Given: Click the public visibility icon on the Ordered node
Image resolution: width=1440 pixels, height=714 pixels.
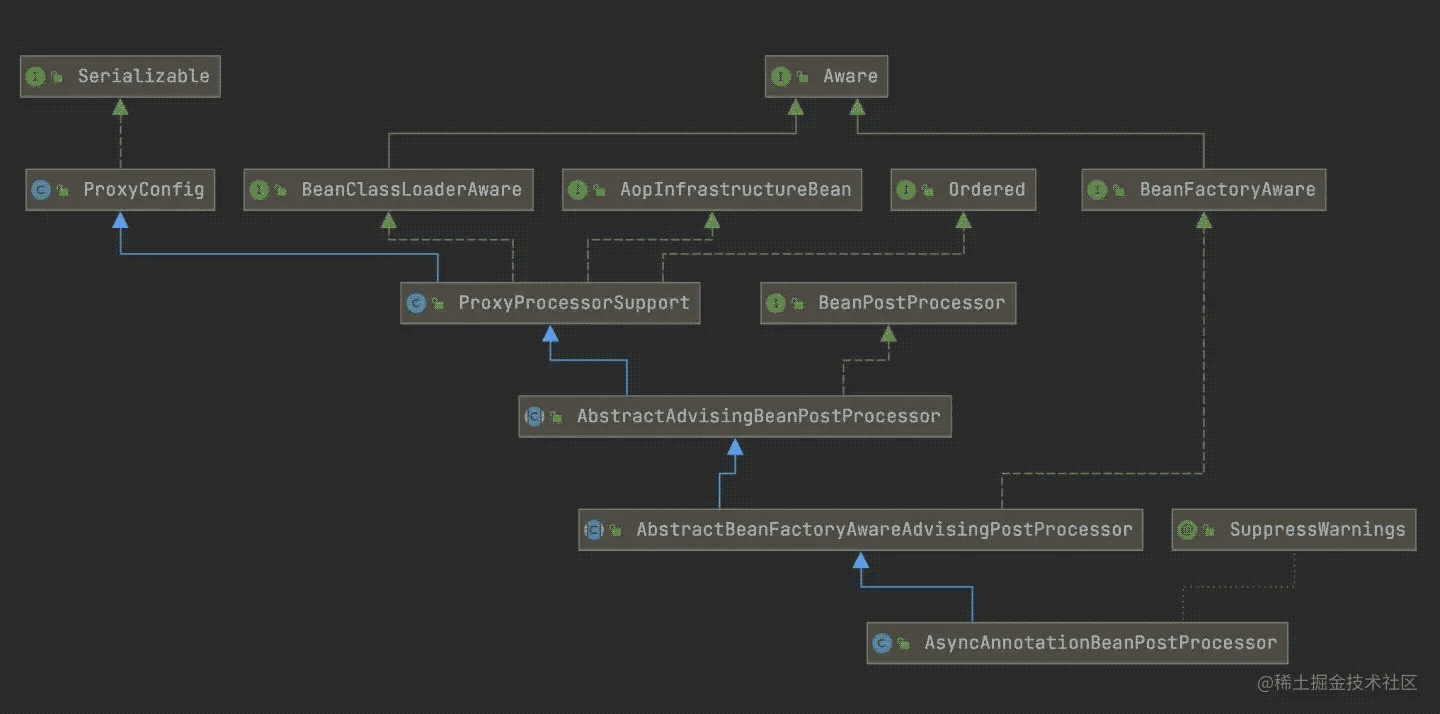Looking at the screenshot, I should [x=929, y=189].
